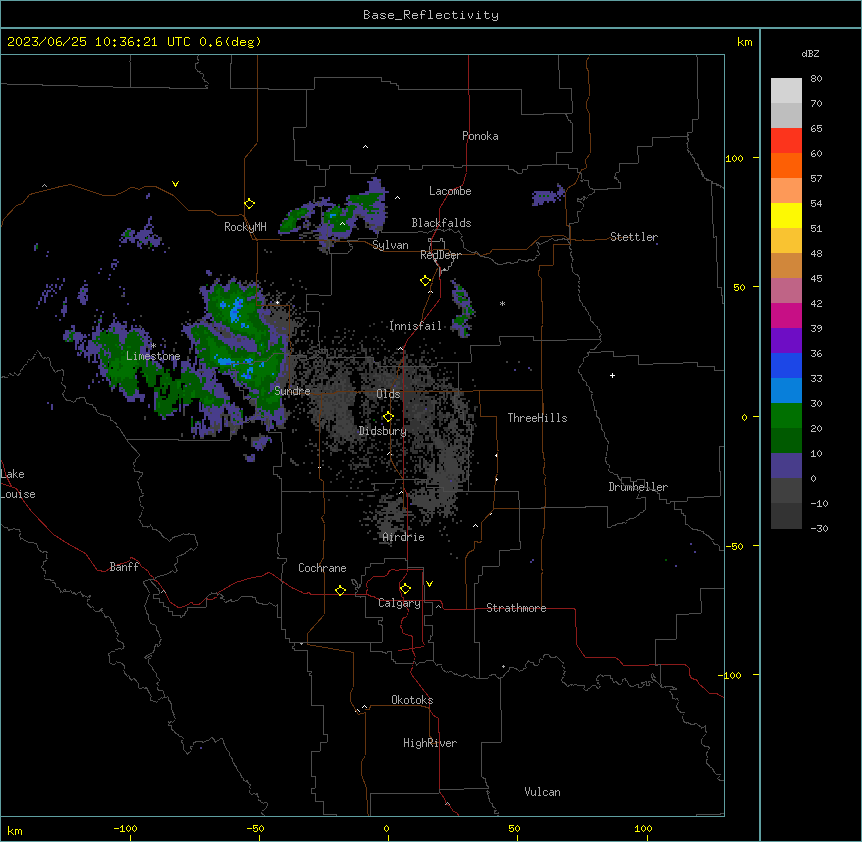Viewport: 862px width, 842px height.
Task: Select the light blue legend swatch between 33 and 30
Action: pyautogui.click(x=786, y=390)
